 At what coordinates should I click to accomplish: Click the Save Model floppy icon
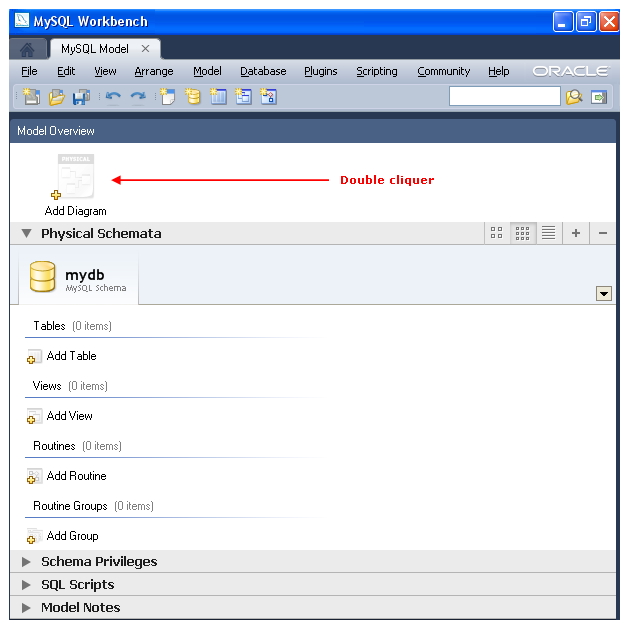click(x=81, y=97)
